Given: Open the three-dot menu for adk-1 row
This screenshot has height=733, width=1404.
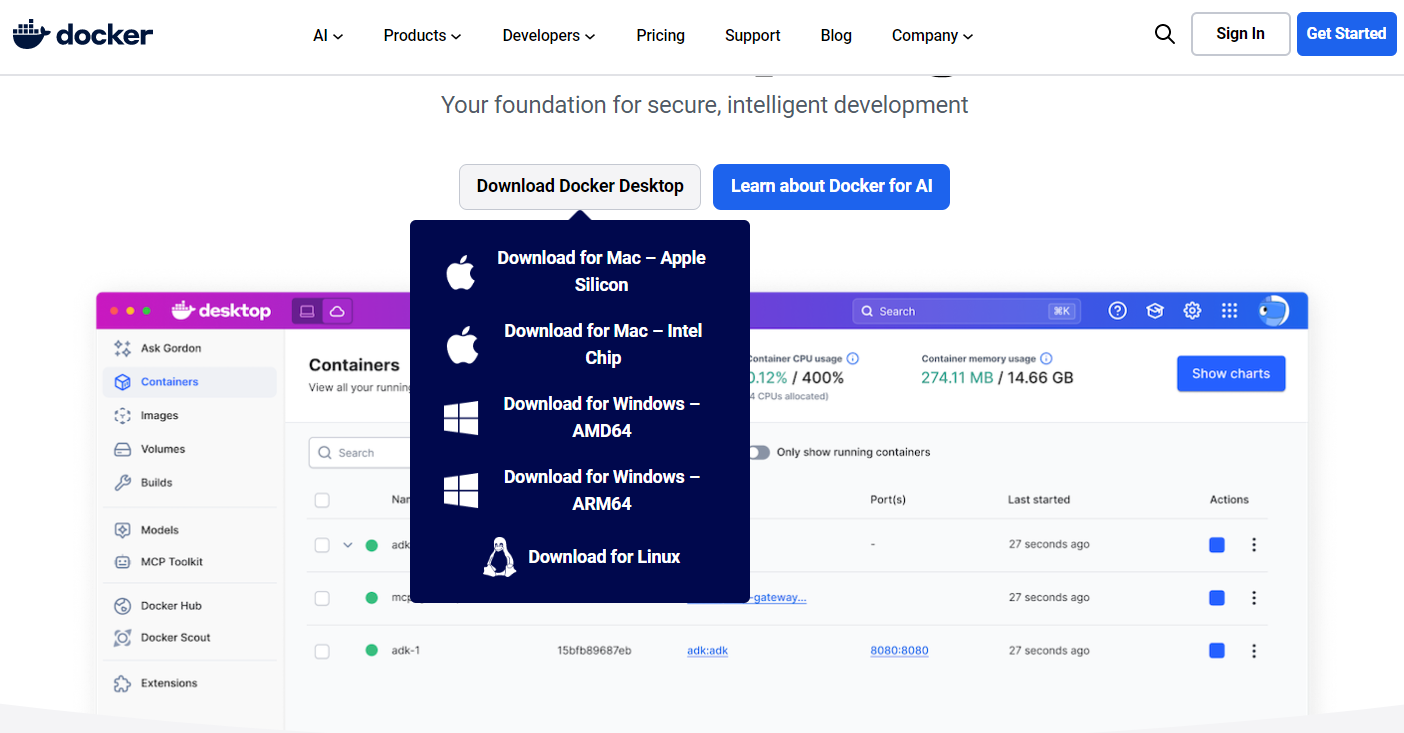Looking at the screenshot, I should (1254, 651).
